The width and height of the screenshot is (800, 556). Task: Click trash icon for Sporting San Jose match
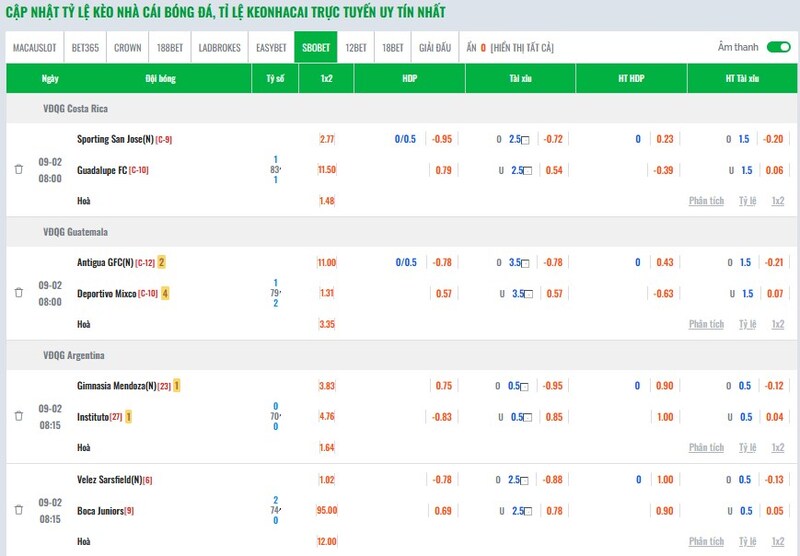(x=18, y=170)
